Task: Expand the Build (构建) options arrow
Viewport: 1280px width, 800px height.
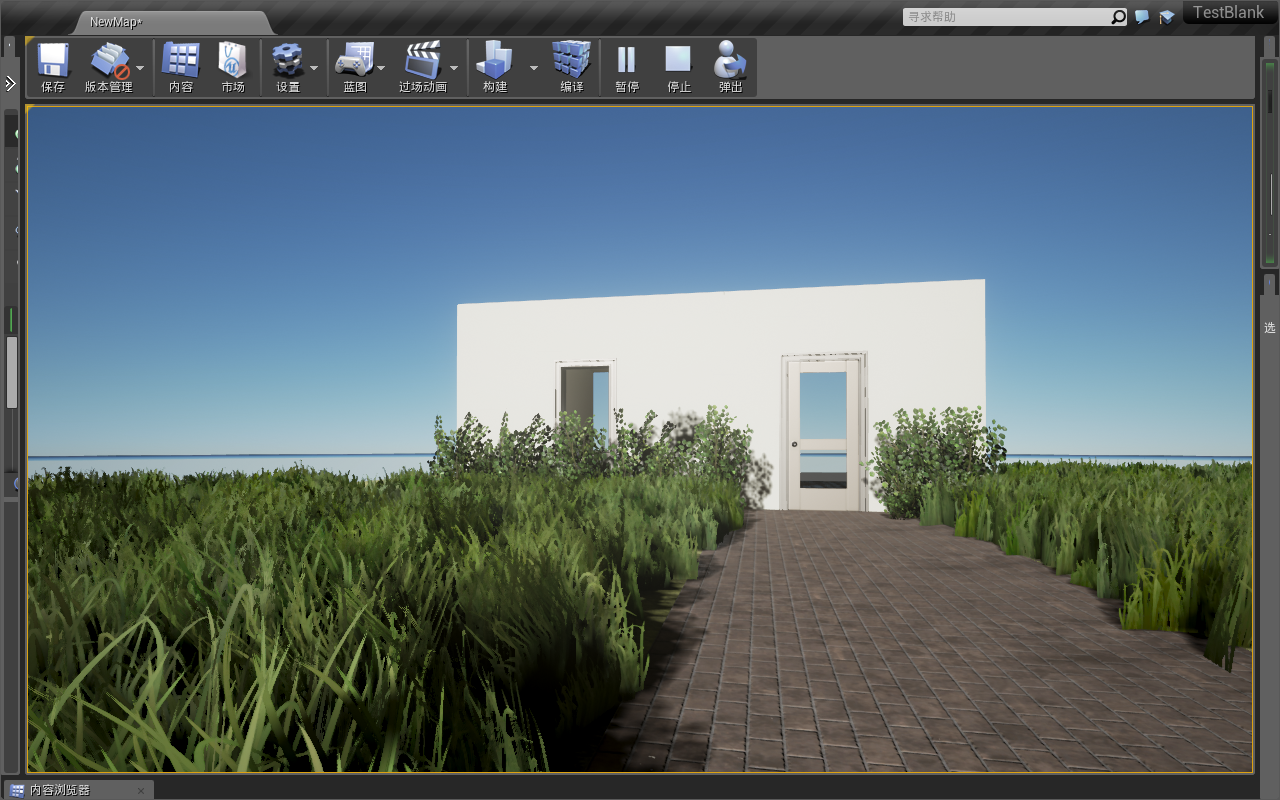Action: 533,68
